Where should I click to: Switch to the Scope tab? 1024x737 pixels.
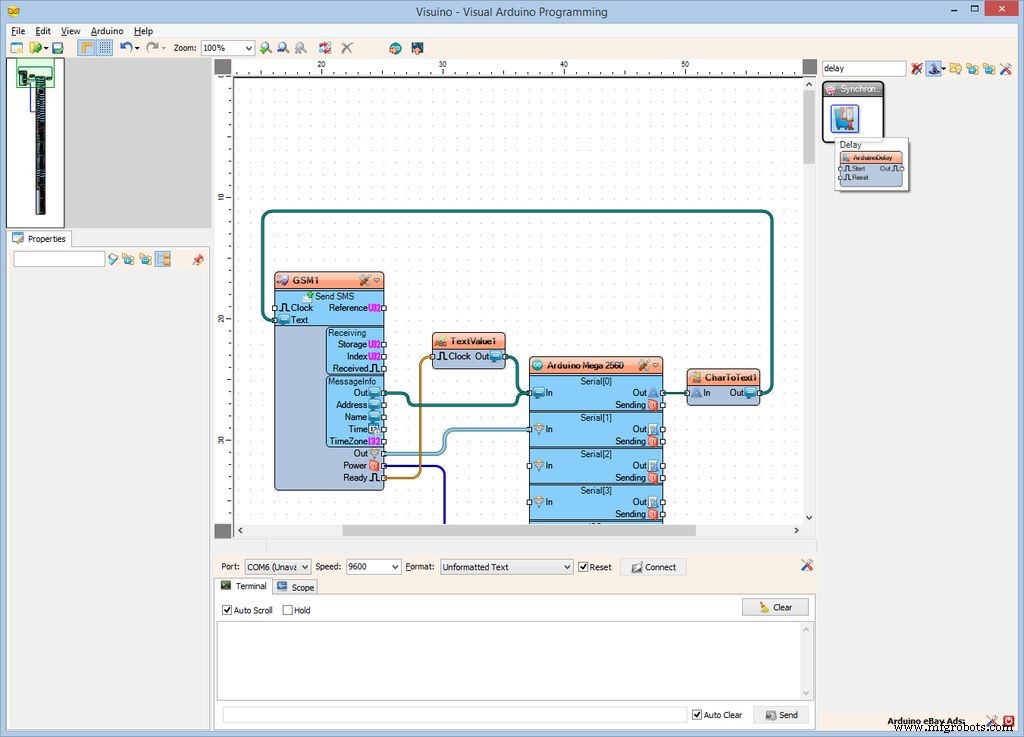tap(296, 587)
